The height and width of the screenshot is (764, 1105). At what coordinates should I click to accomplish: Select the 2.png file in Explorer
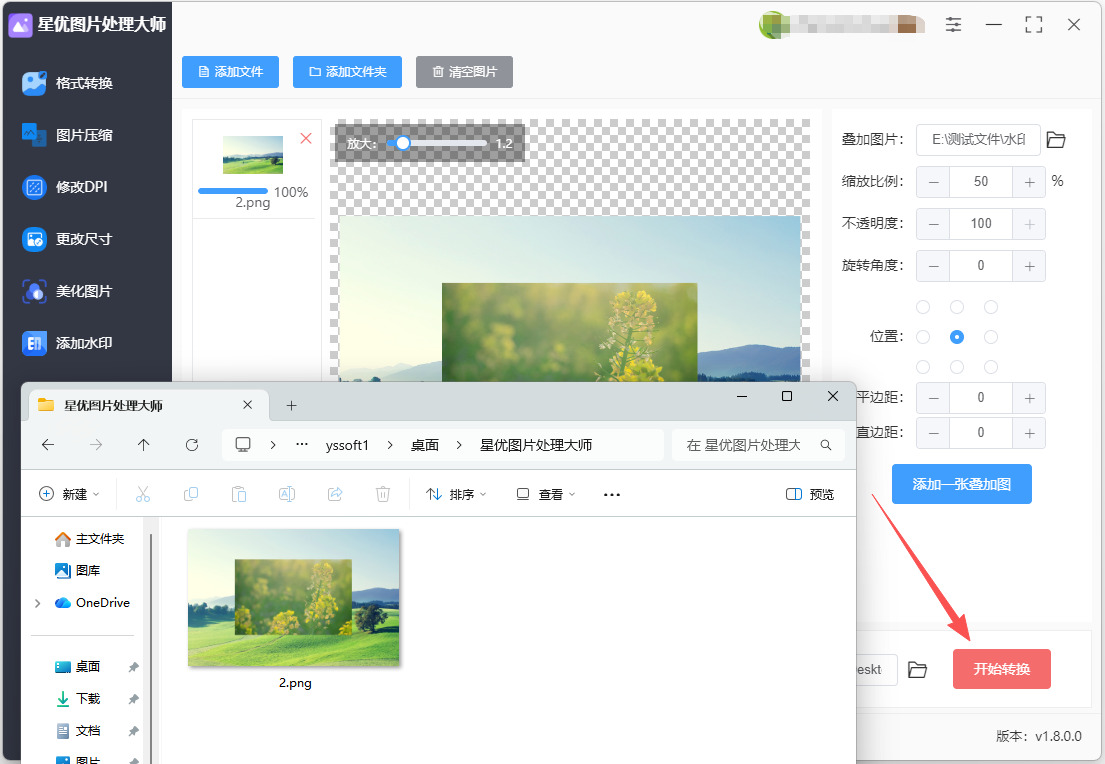click(294, 609)
